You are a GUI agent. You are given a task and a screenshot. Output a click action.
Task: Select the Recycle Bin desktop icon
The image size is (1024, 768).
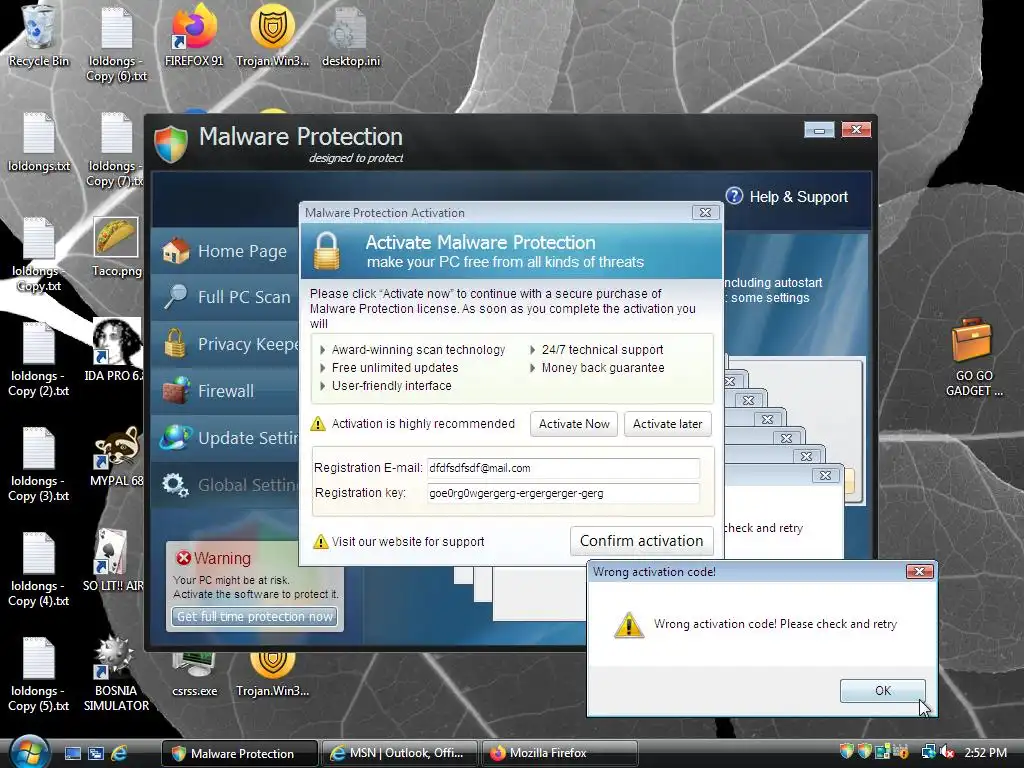(39, 36)
